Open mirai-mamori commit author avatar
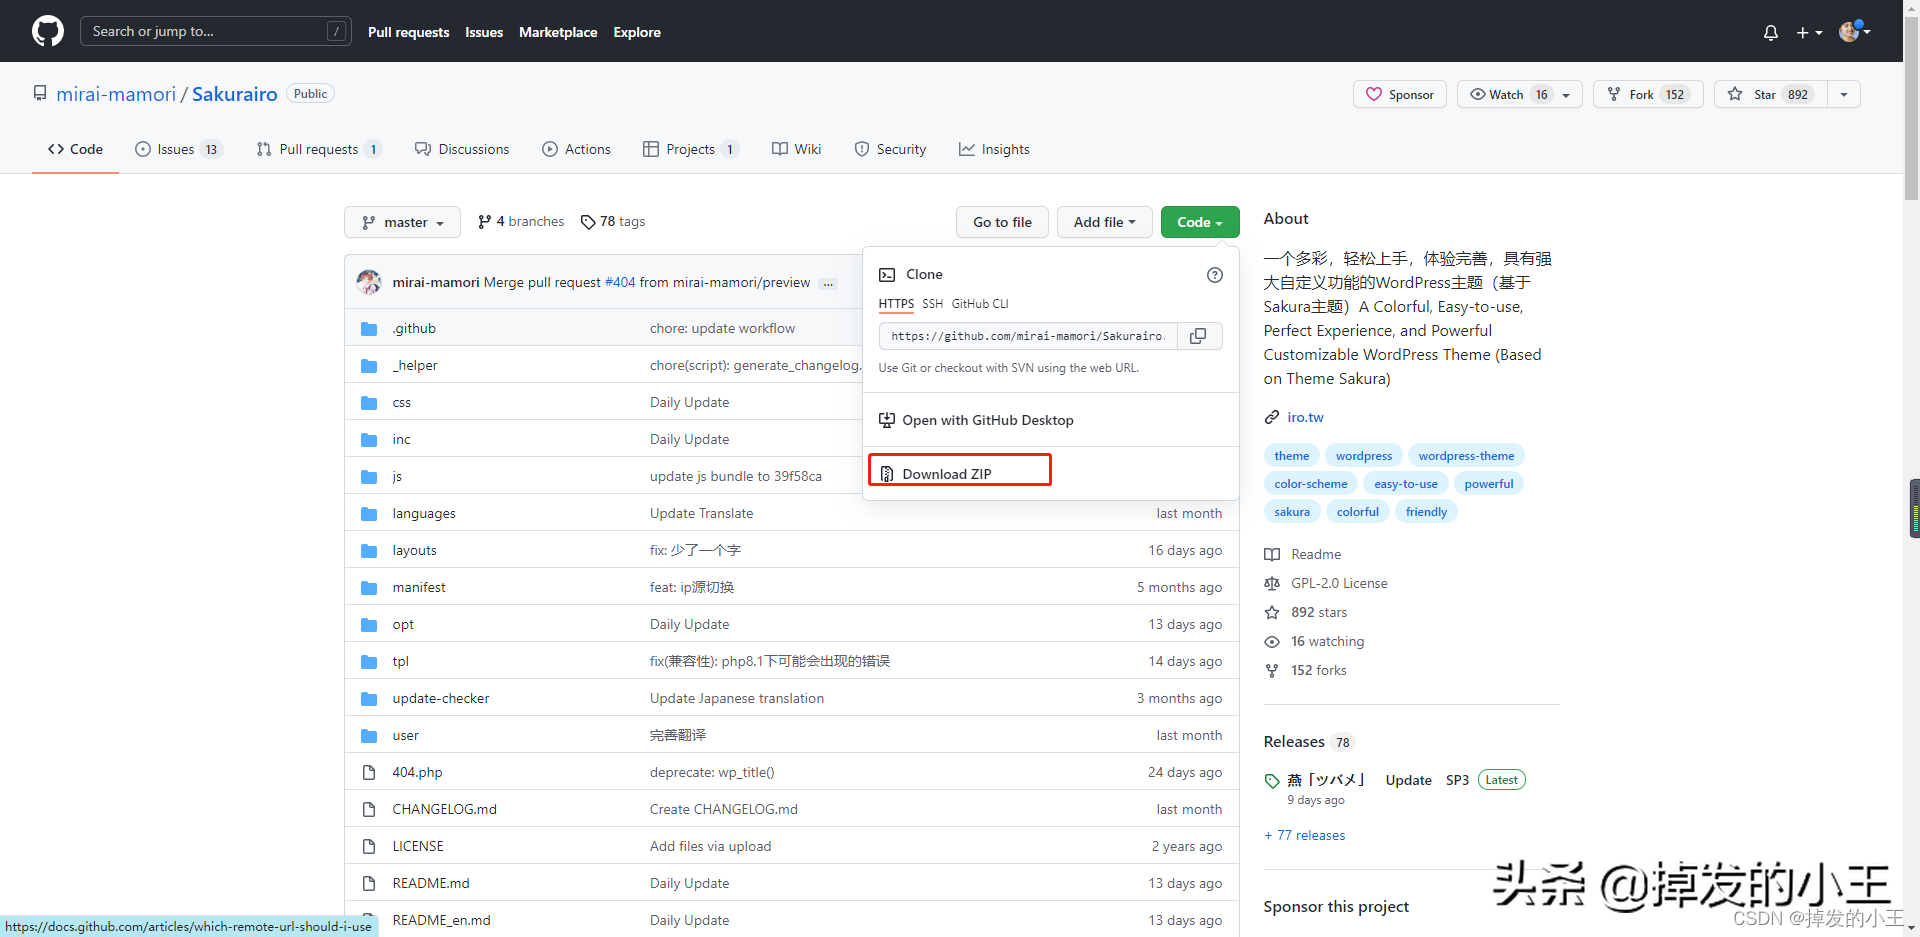This screenshot has width=1920, height=937. [x=369, y=282]
